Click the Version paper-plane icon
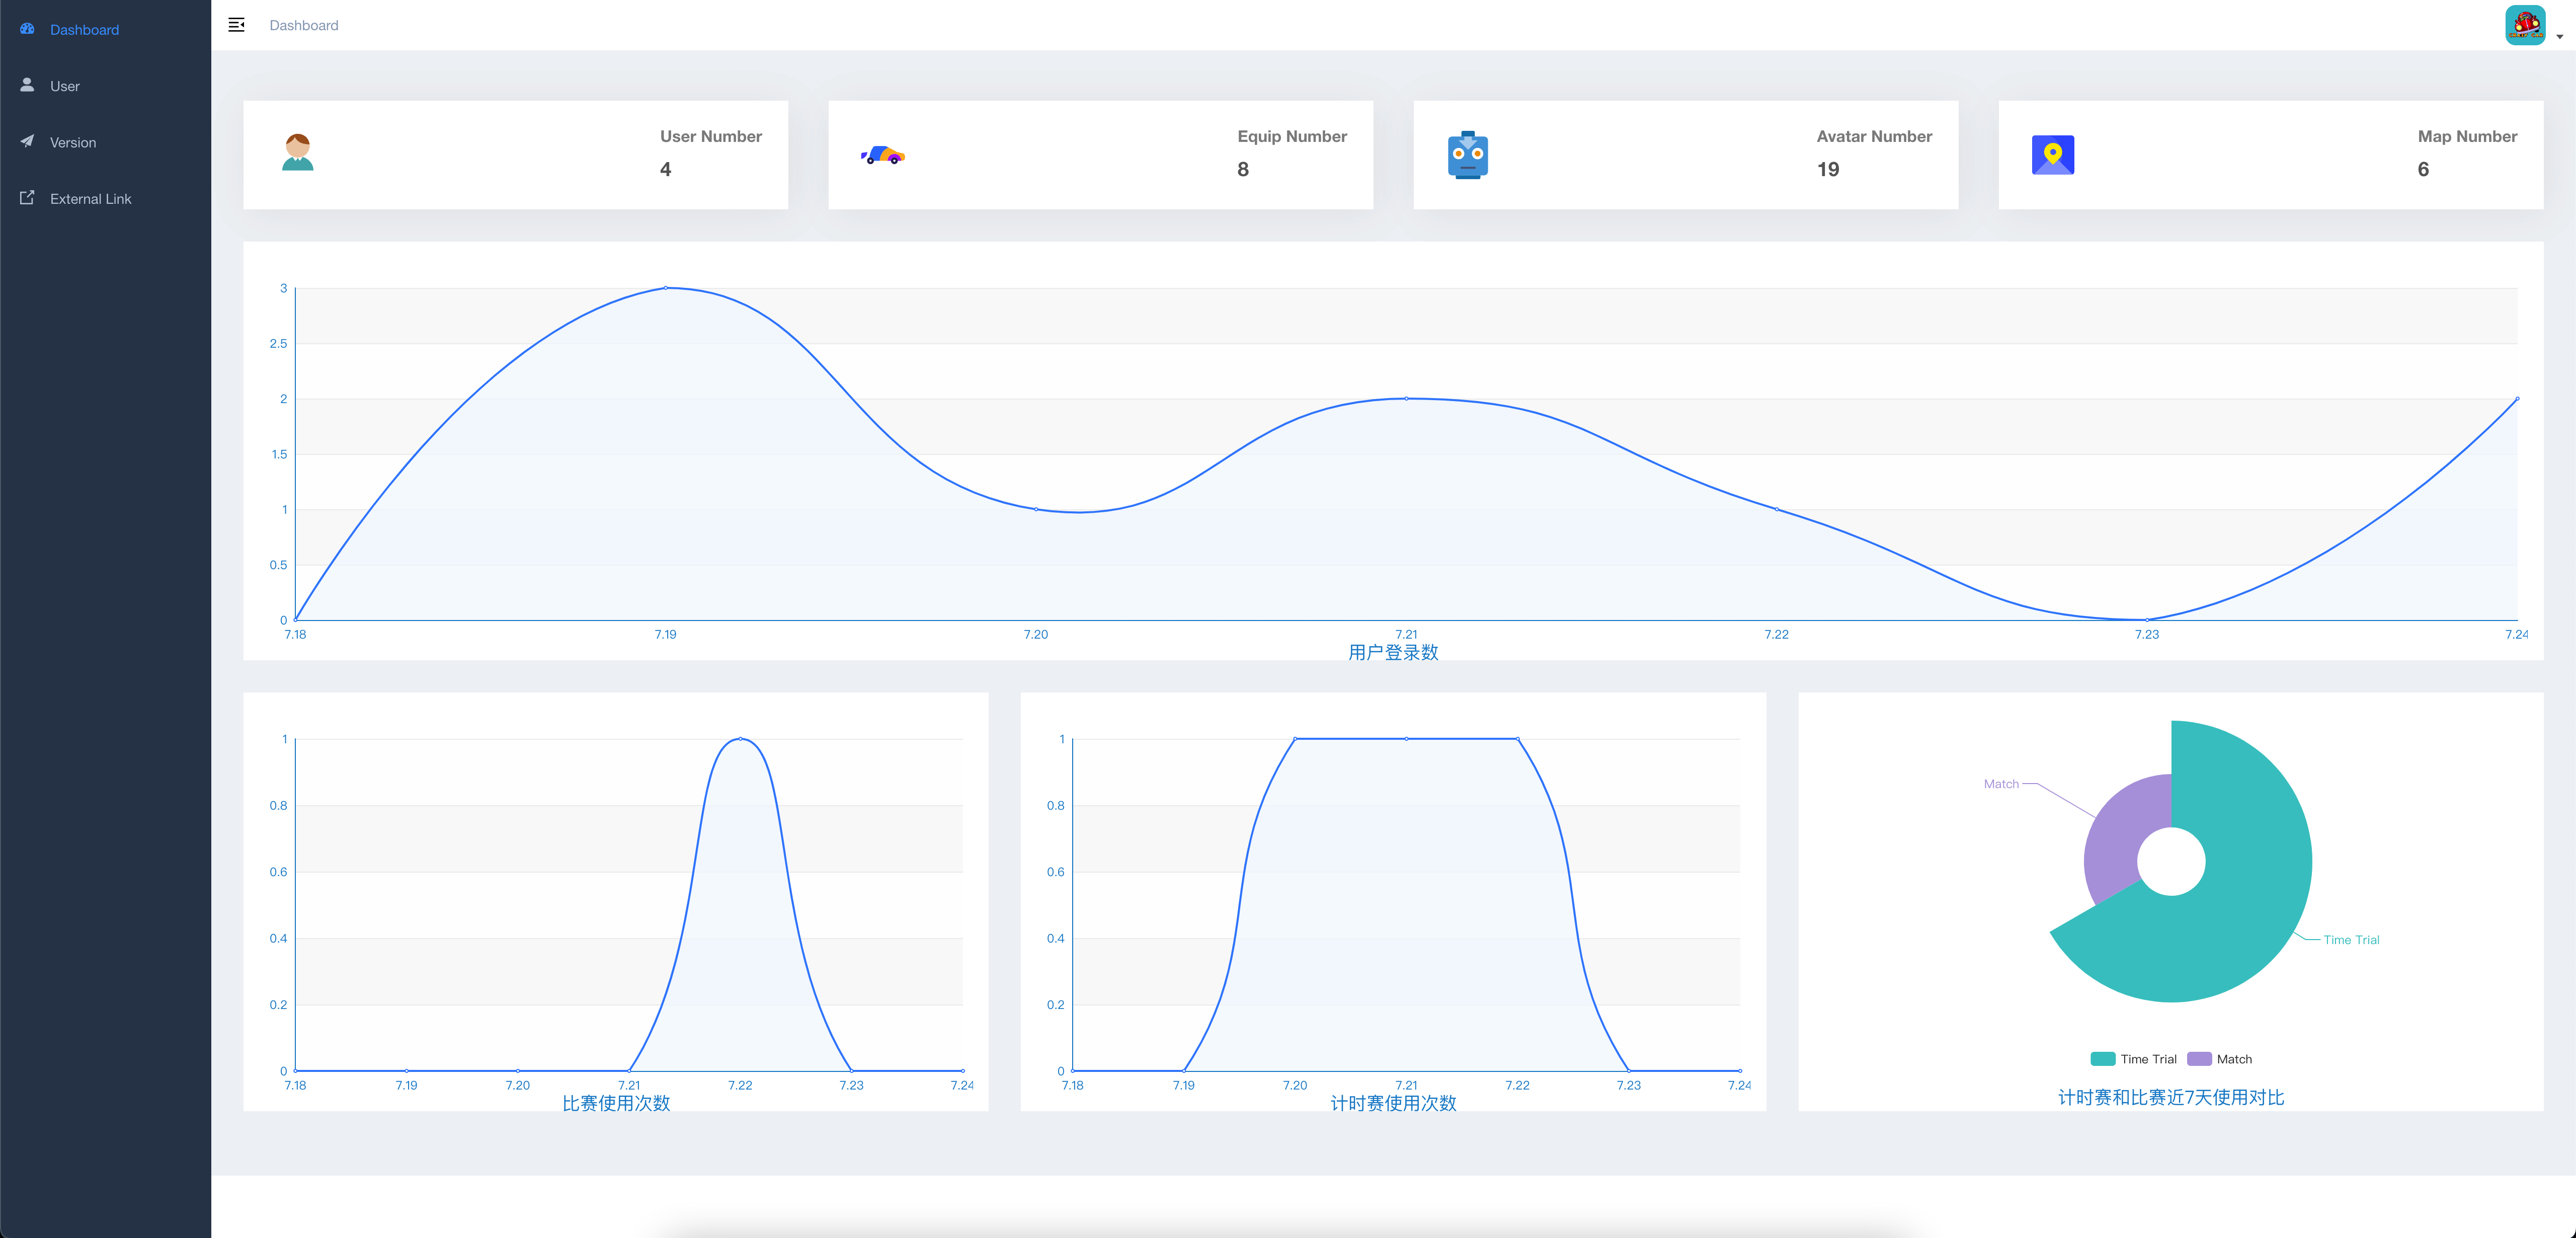 pos(27,141)
